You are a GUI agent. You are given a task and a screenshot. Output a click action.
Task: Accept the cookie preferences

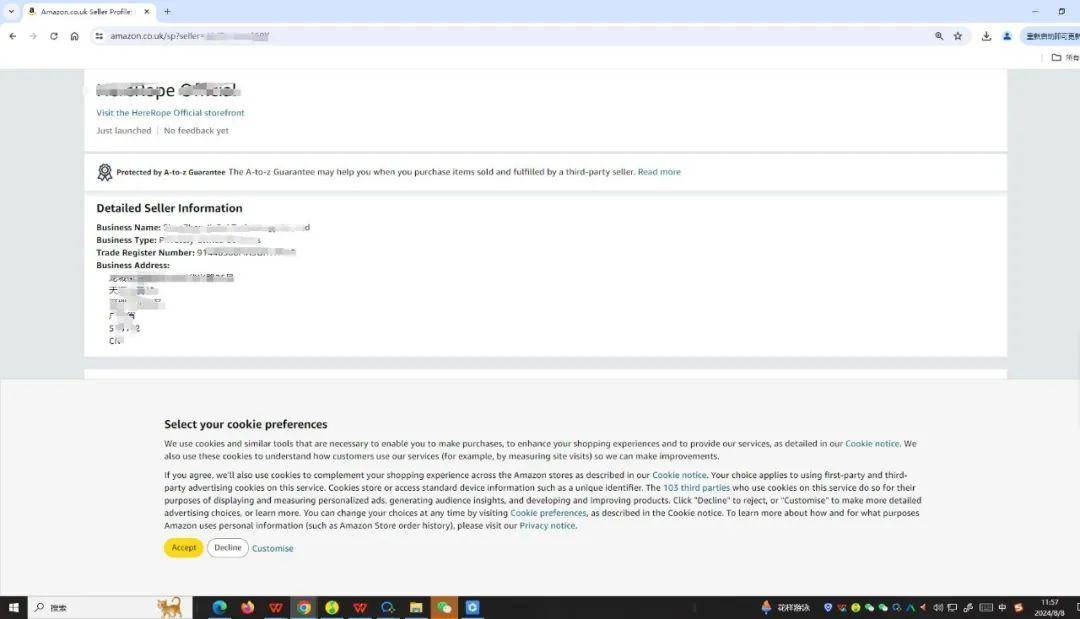tap(184, 548)
